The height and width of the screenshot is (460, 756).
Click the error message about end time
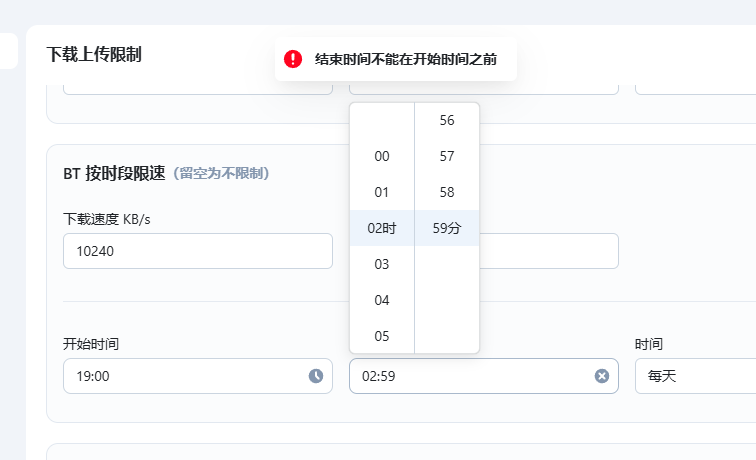[405, 59]
